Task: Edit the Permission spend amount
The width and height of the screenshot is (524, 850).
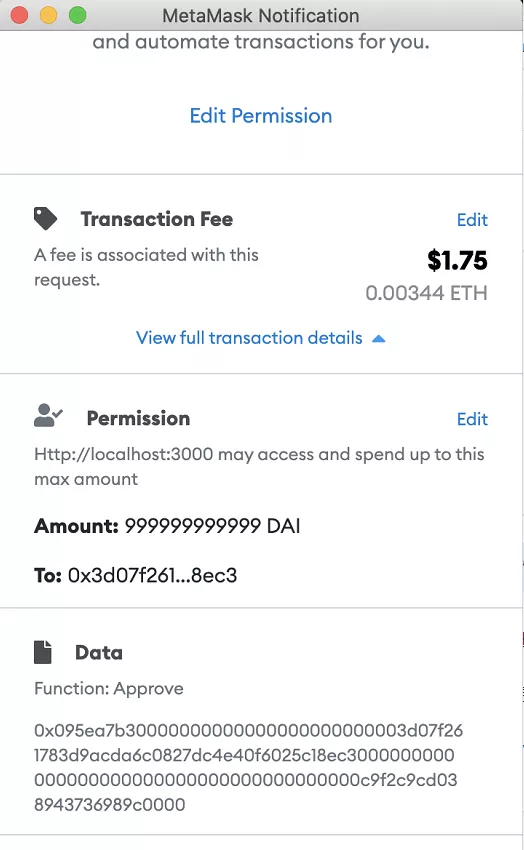Action: 472,418
